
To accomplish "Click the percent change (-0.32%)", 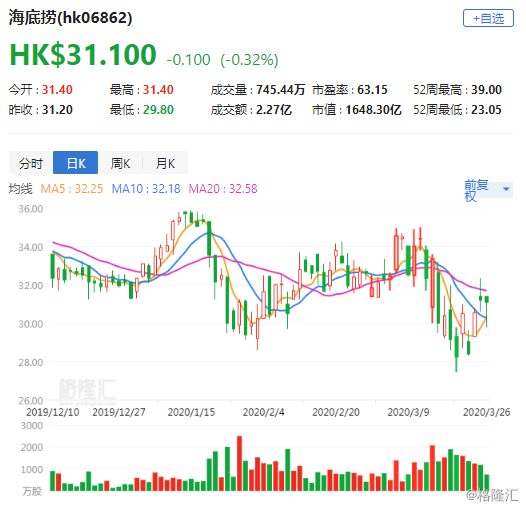I will (249, 60).
